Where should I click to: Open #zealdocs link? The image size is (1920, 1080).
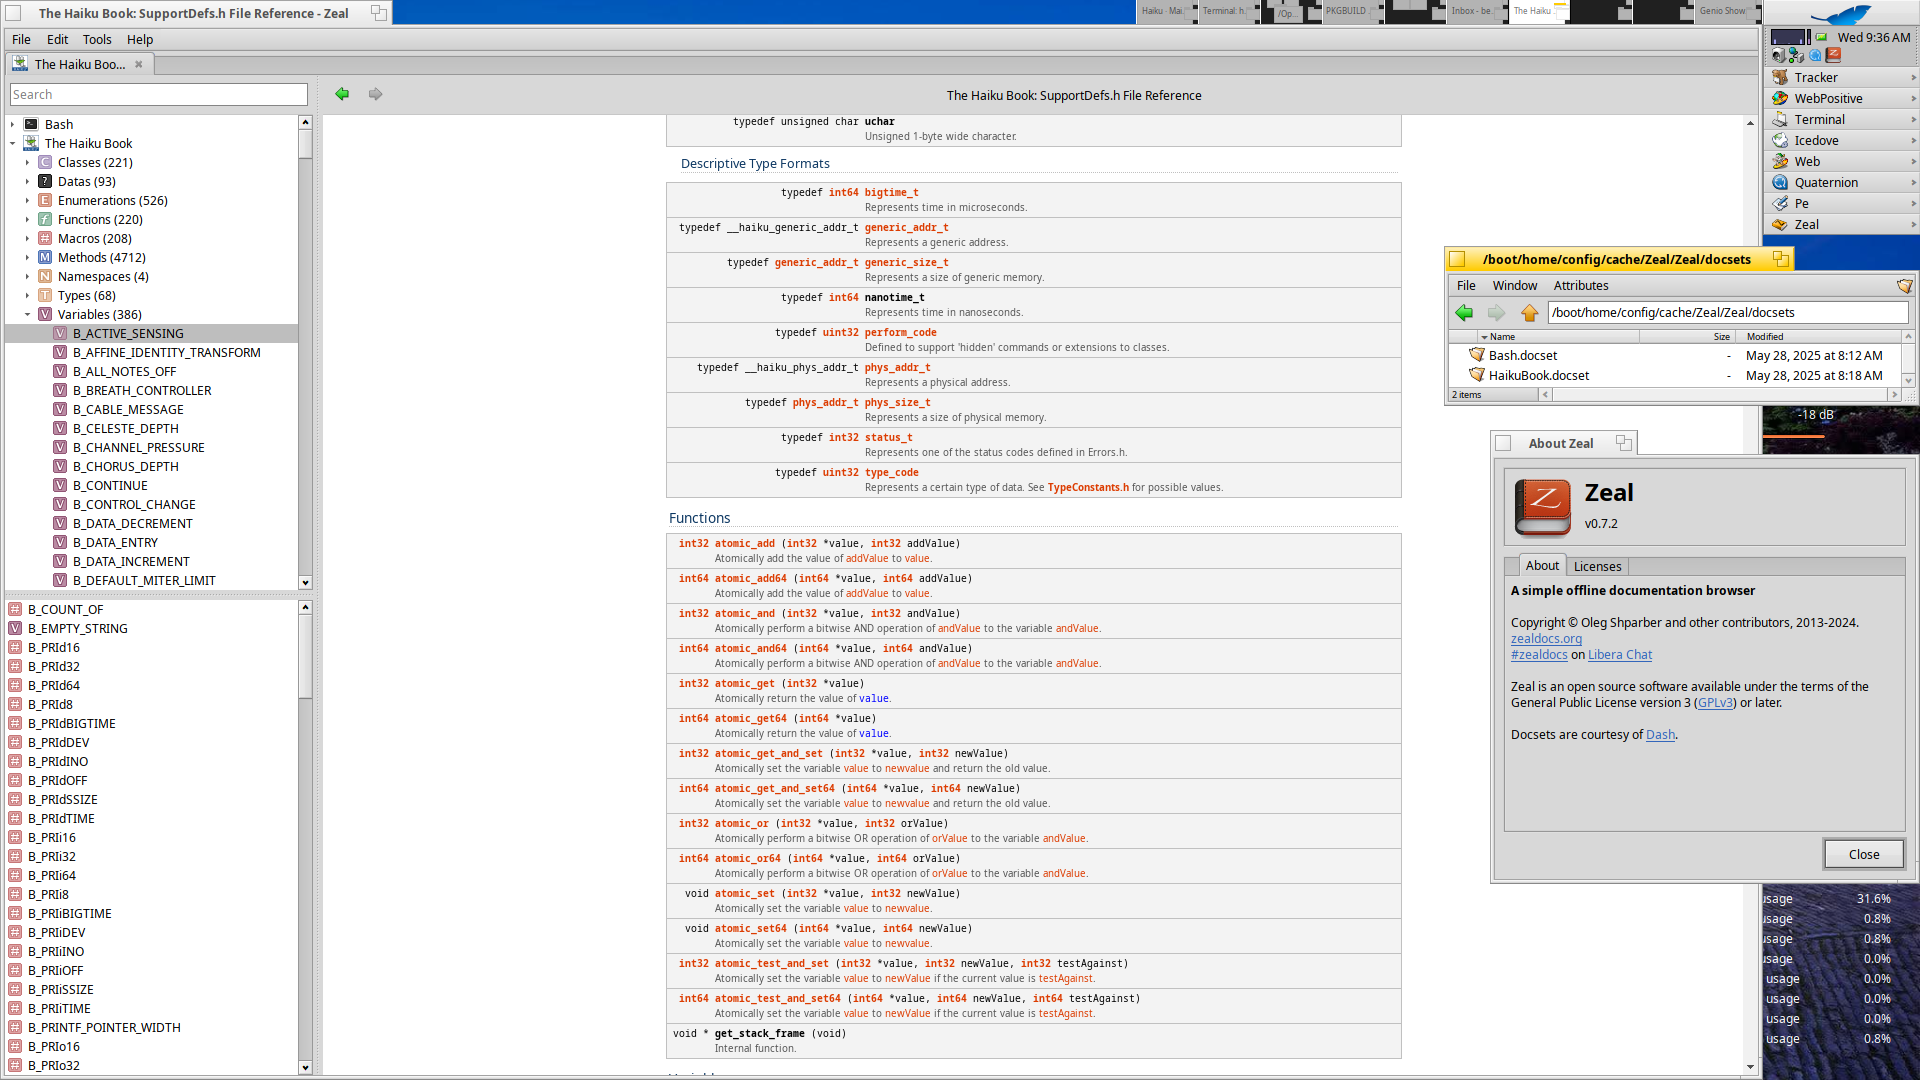[1539, 655]
